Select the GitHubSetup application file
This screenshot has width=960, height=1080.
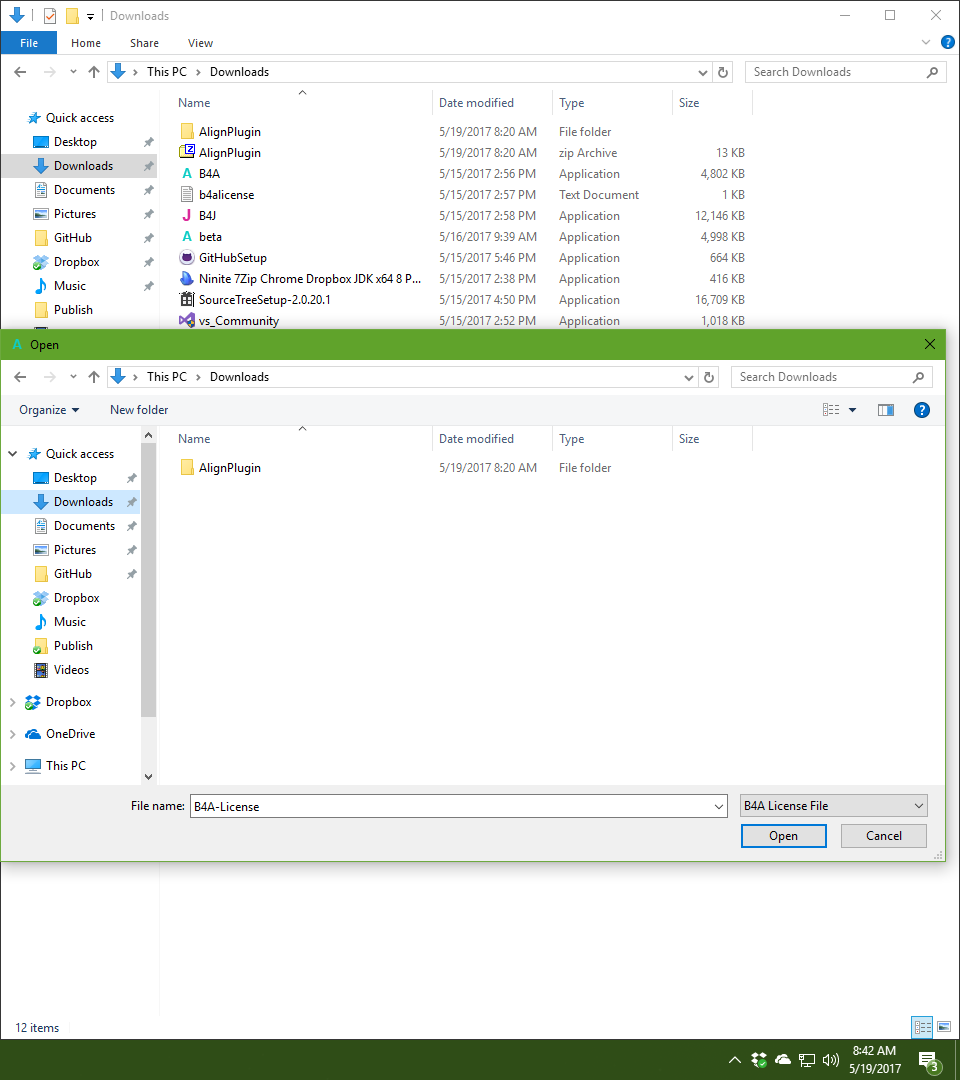(x=233, y=258)
